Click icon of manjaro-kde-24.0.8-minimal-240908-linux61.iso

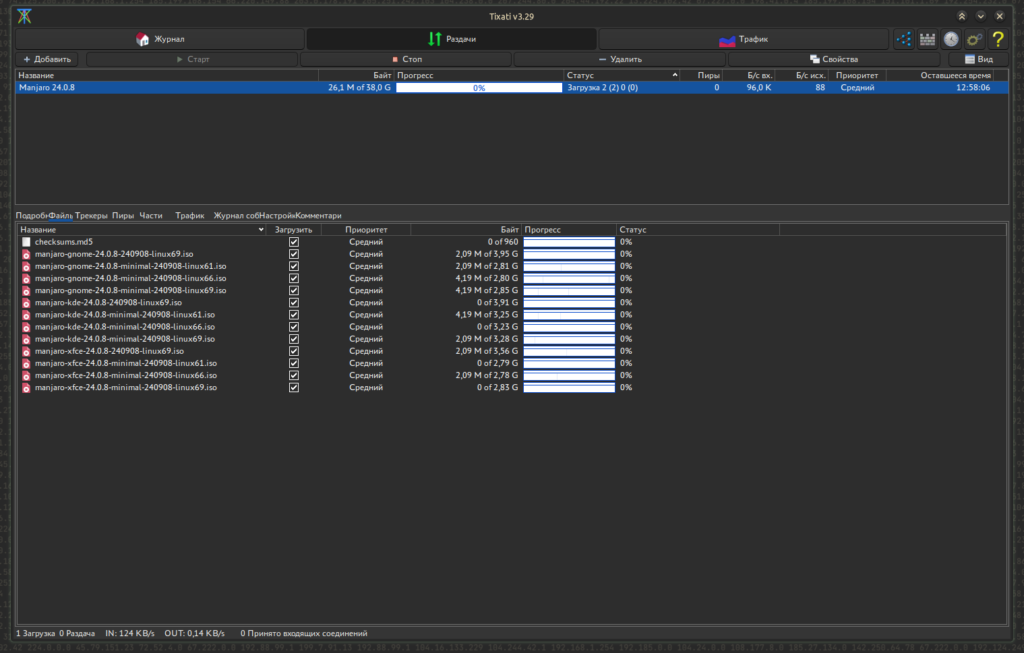[26, 315]
